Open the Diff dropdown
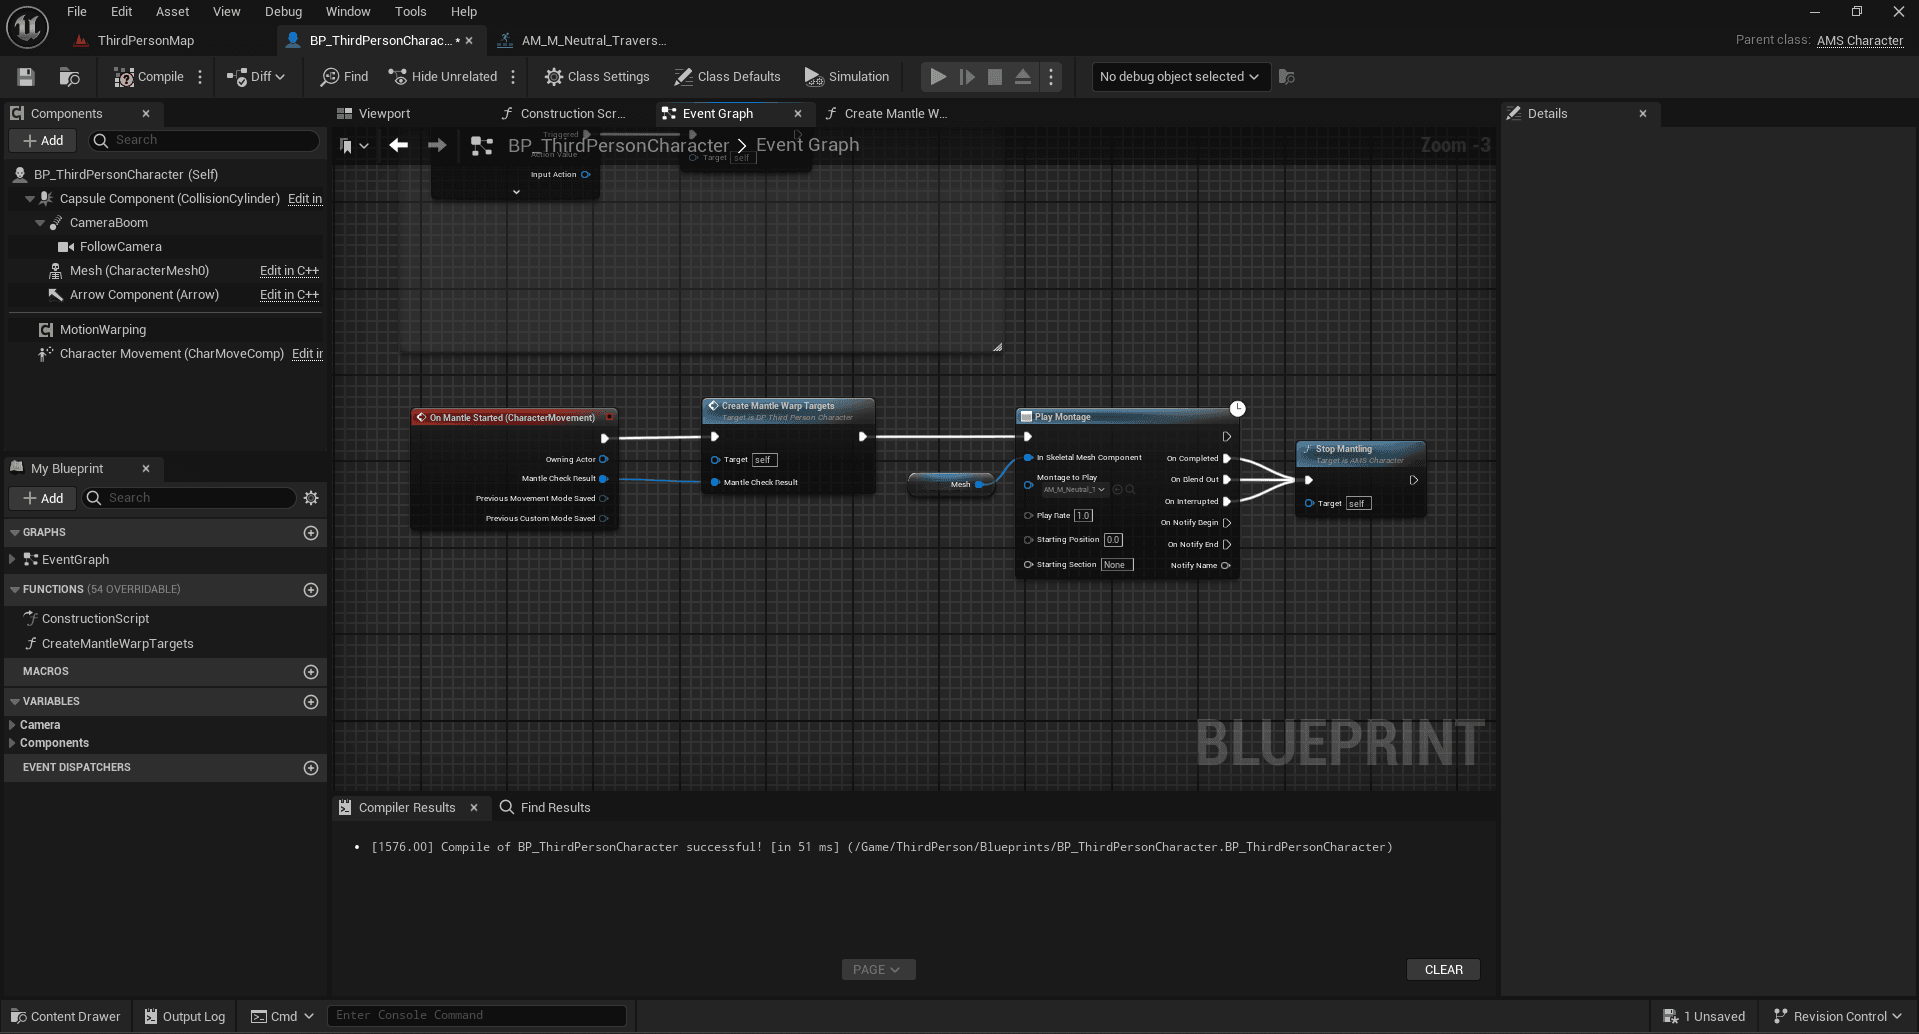The image size is (1919, 1034). pyautogui.click(x=256, y=77)
